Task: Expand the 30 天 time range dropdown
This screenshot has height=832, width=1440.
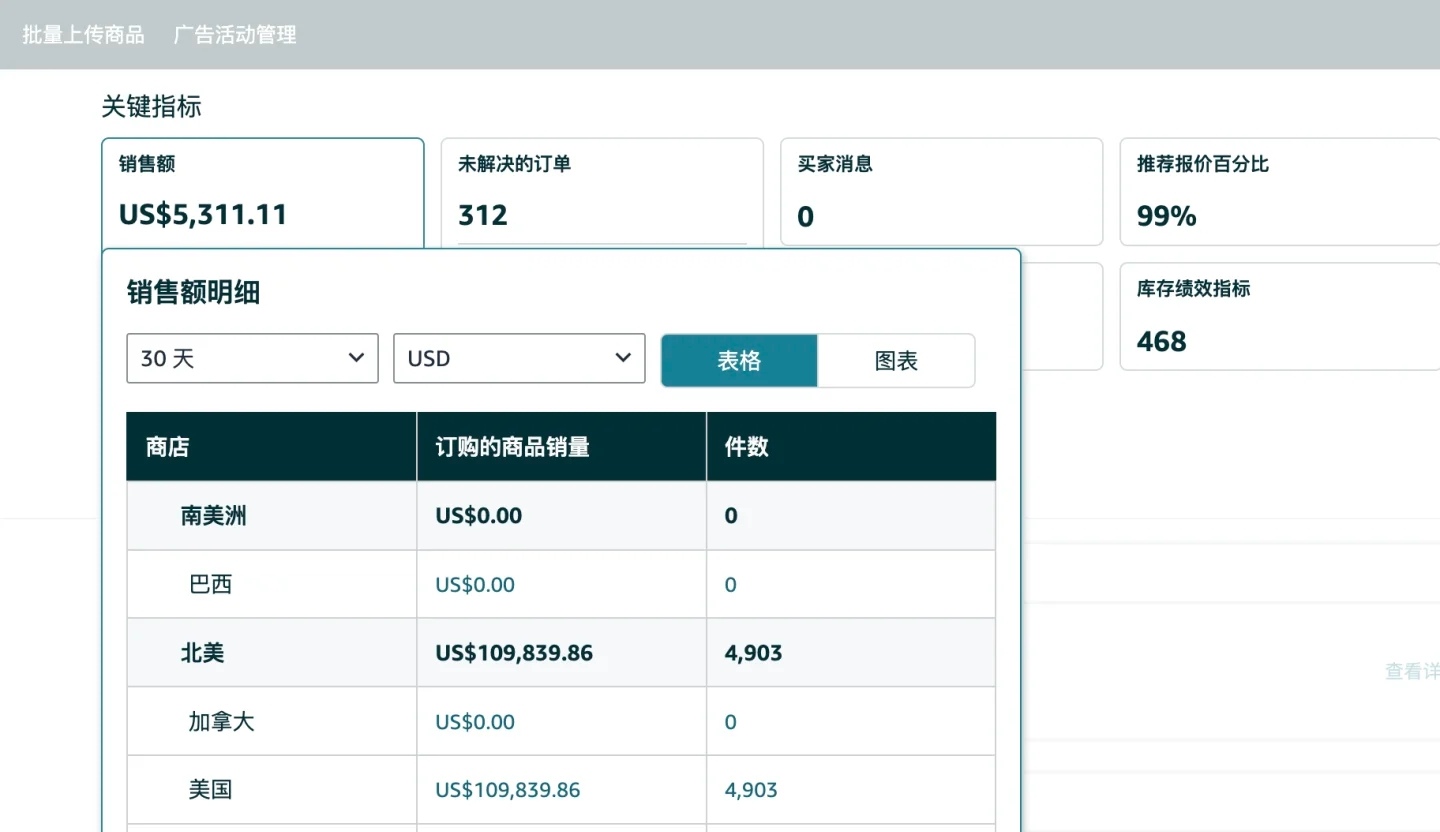Action: 252,358
